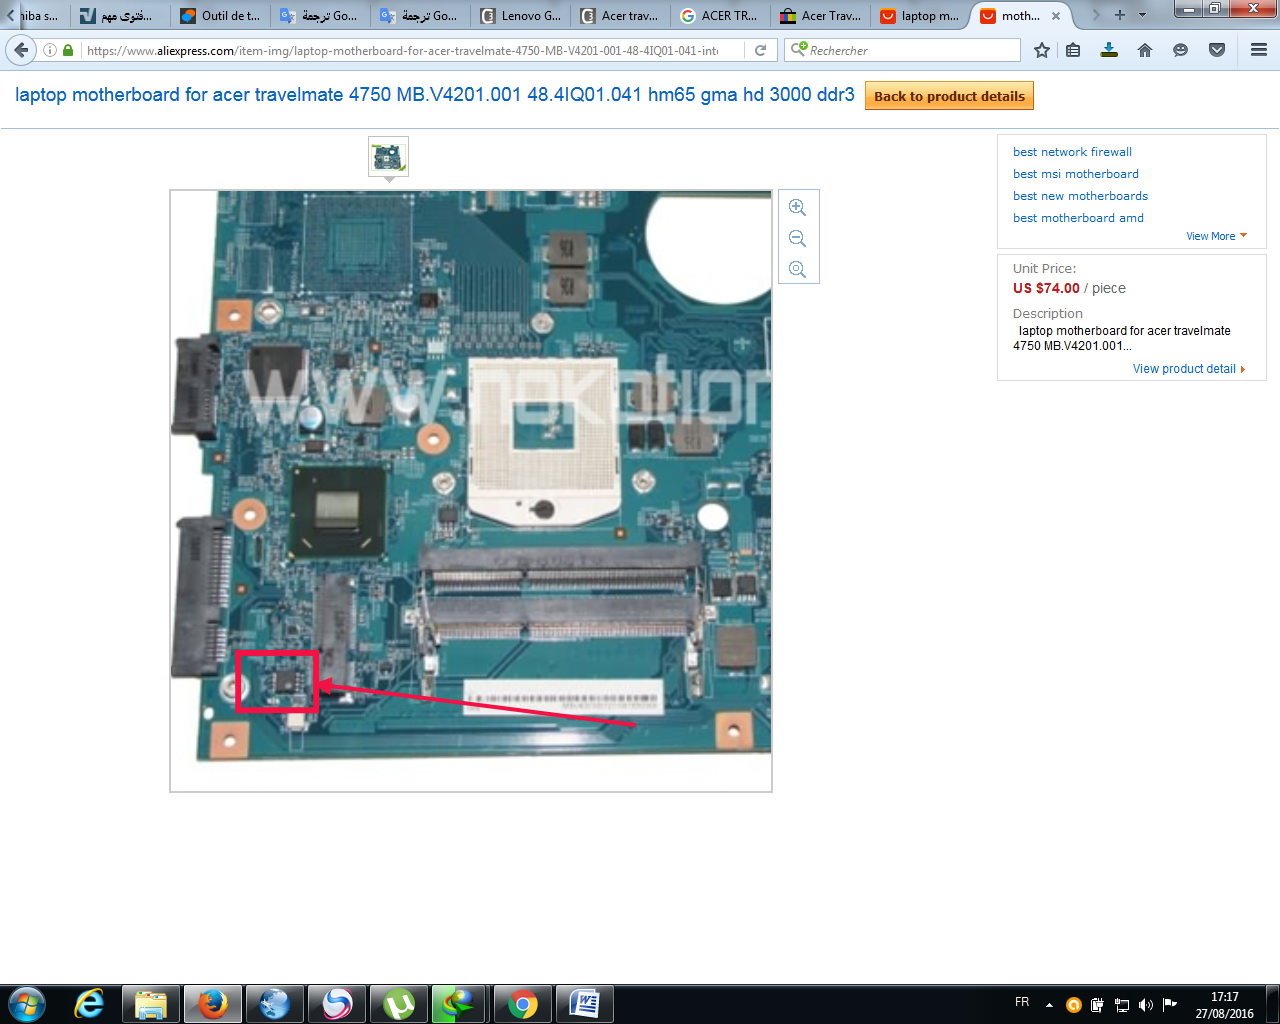Viewport: 1280px width, 1024px height.
Task: Open the Firefox downloads panel
Action: (1109, 50)
